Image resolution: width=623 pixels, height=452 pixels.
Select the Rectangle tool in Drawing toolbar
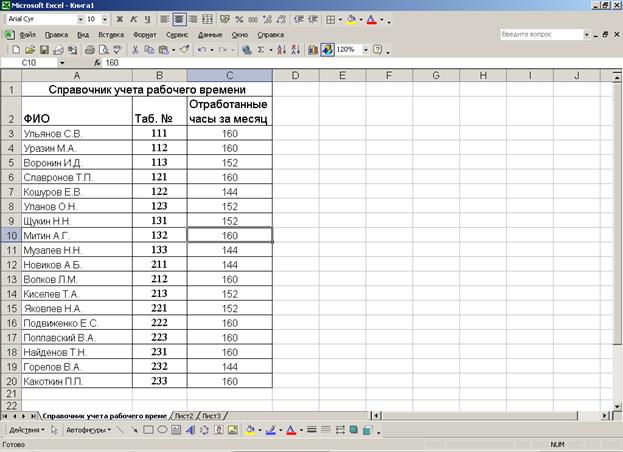148,430
